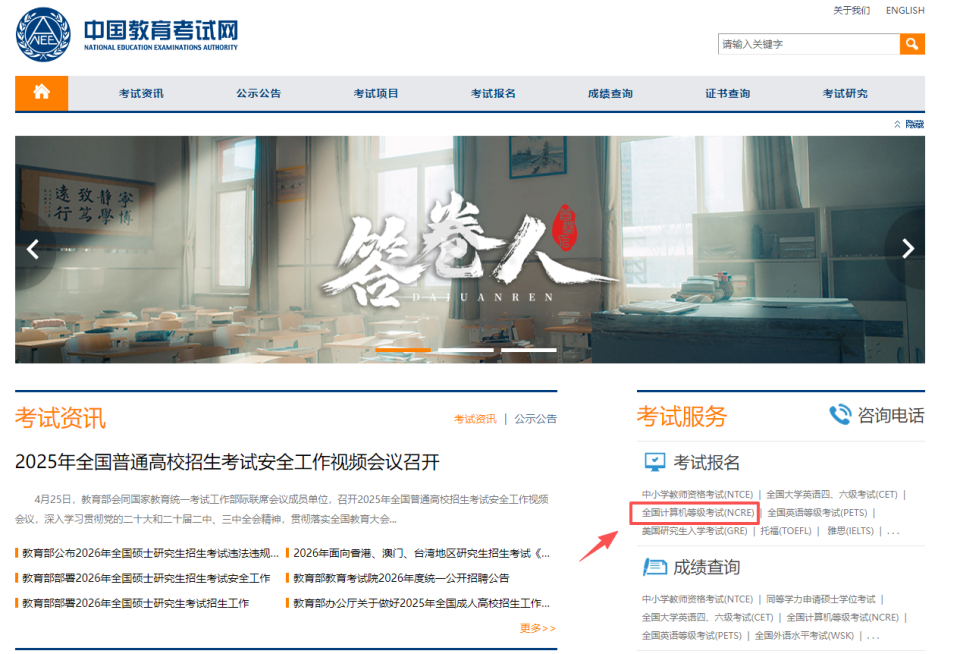Open 全国外语水平考试(WSK) score link
The width and height of the screenshot is (960, 654).
coord(804,636)
